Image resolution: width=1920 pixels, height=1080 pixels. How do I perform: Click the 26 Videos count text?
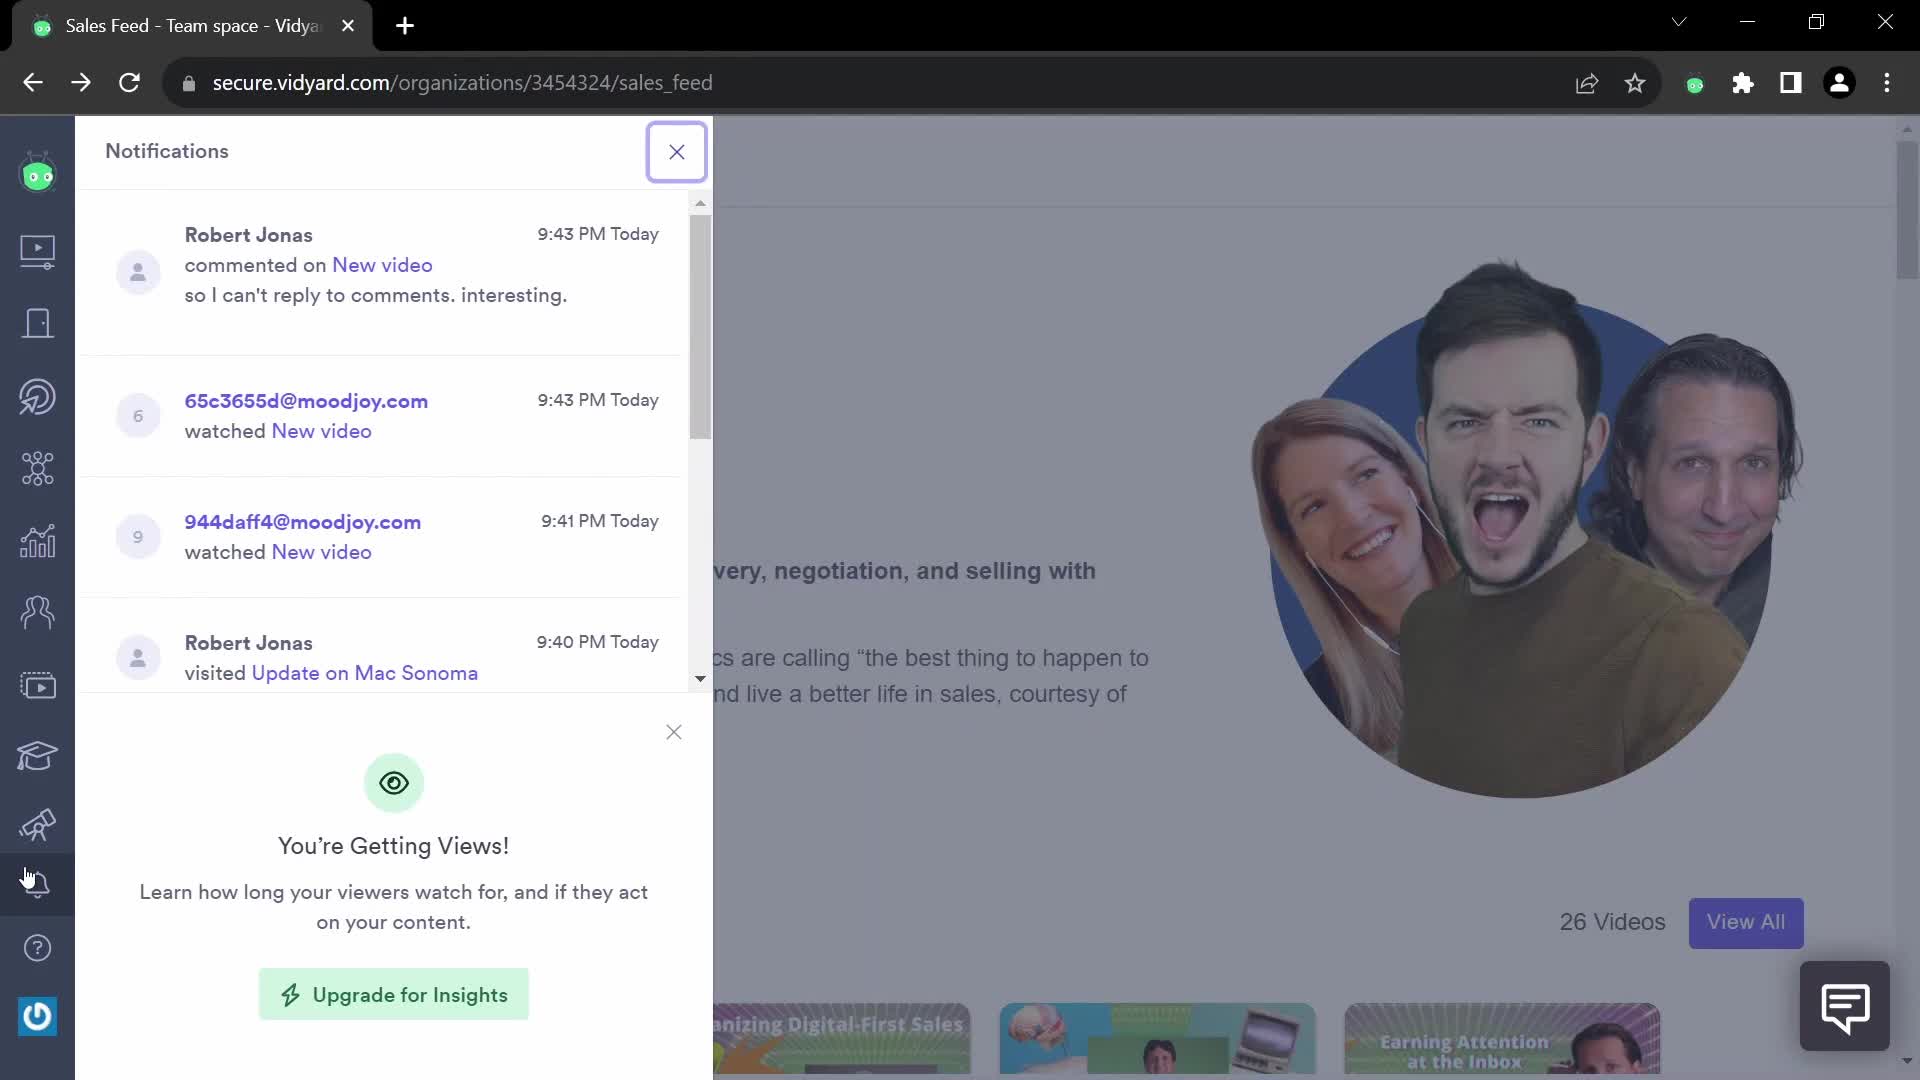tap(1612, 922)
